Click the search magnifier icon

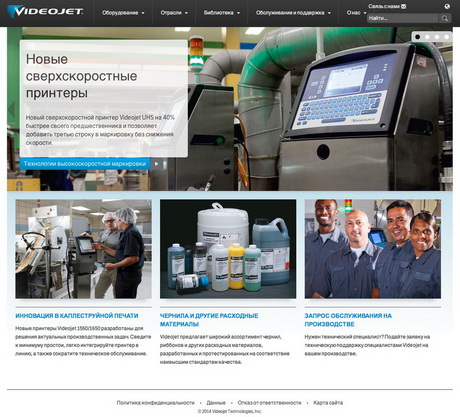coord(445,18)
